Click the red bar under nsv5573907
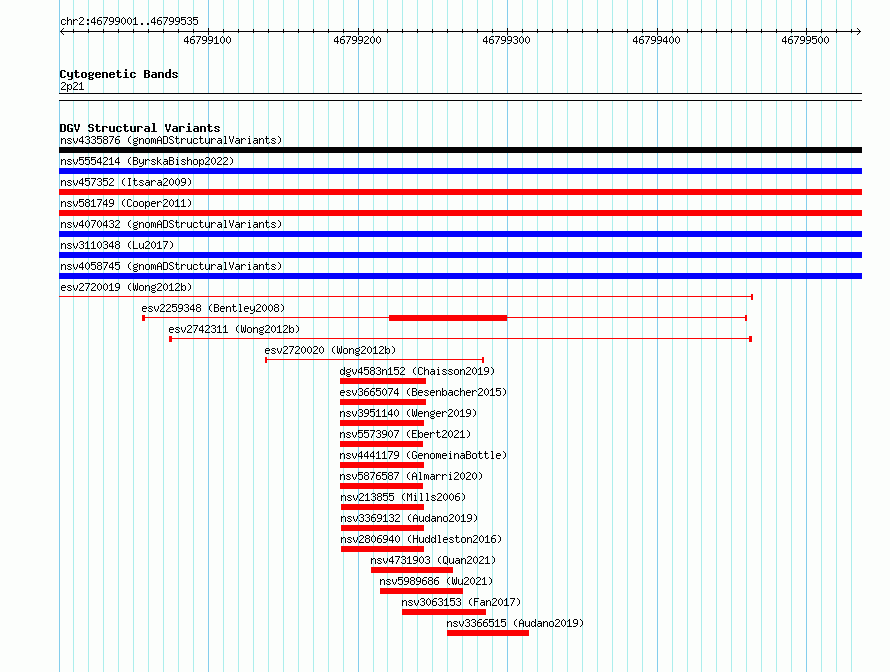890x672 pixels. pyautogui.click(x=382, y=444)
